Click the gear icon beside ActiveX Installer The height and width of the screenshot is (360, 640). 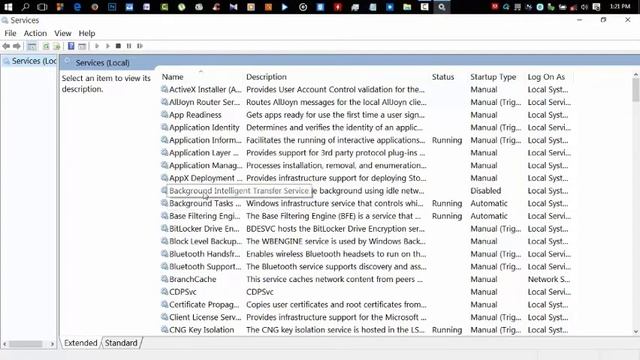(x=164, y=89)
